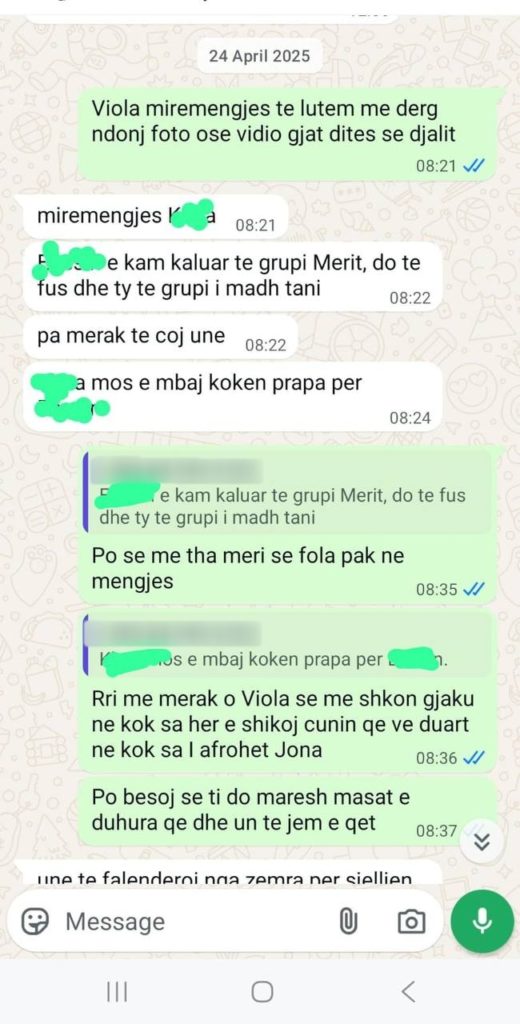
Task: Jump to latest messages with double-chevron
Action: click(x=482, y=842)
